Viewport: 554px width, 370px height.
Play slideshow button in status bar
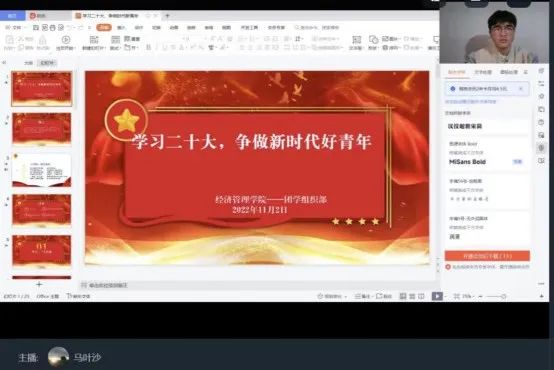[437, 296]
